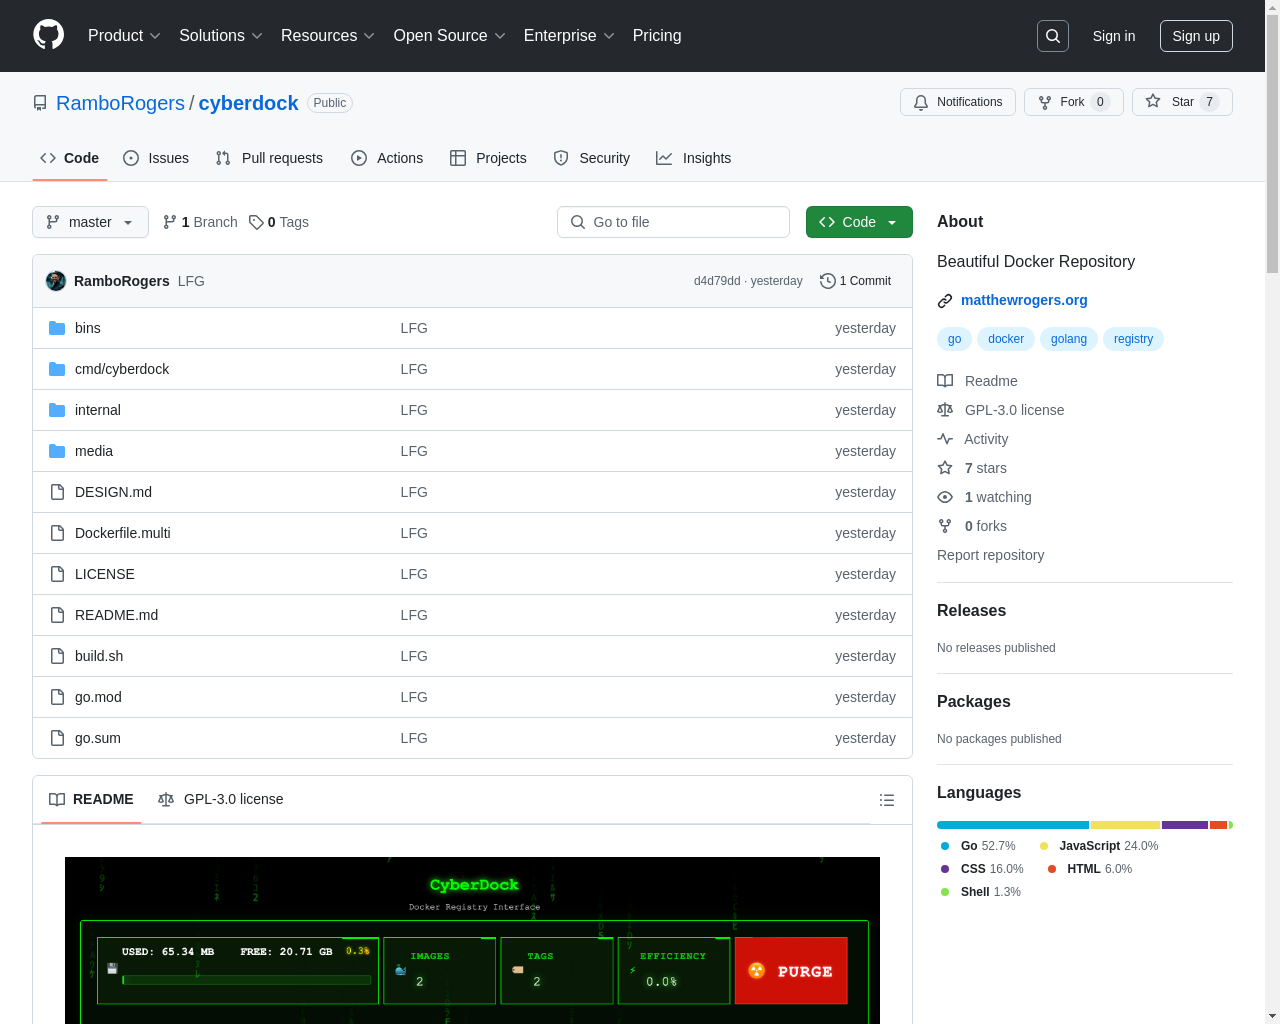Open the DESIGN.md file

[113, 492]
